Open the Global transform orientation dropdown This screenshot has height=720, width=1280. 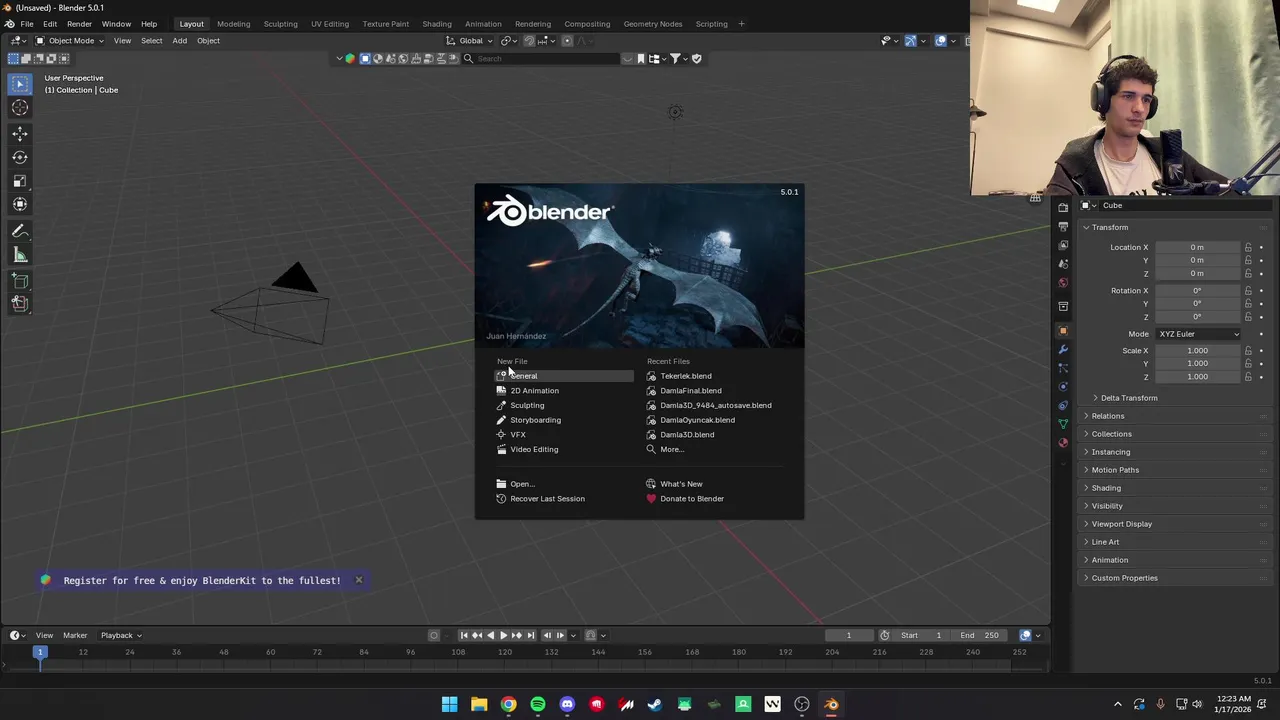(x=470, y=41)
